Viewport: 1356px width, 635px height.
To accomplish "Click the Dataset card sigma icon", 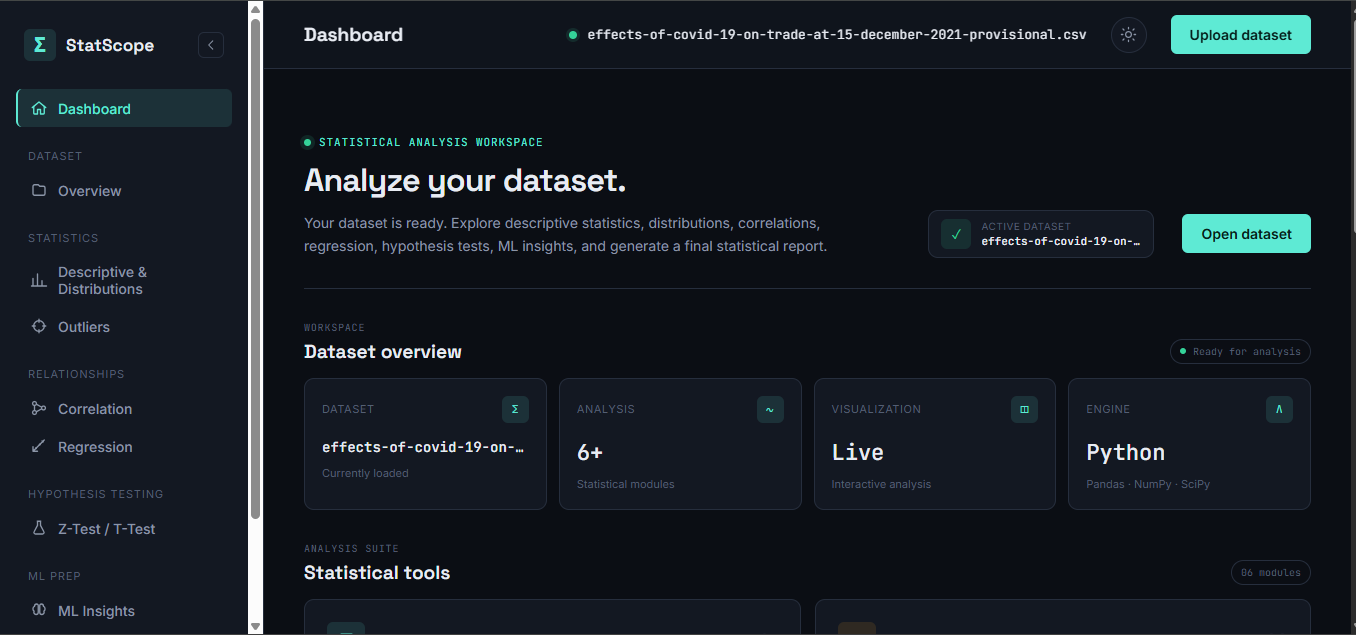I will pyautogui.click(x=515, y=409).
